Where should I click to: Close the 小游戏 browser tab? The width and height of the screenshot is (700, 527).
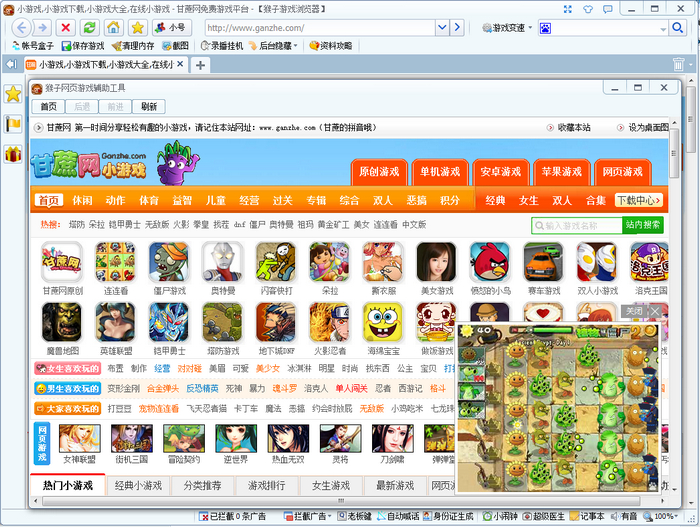pos(180,64)
